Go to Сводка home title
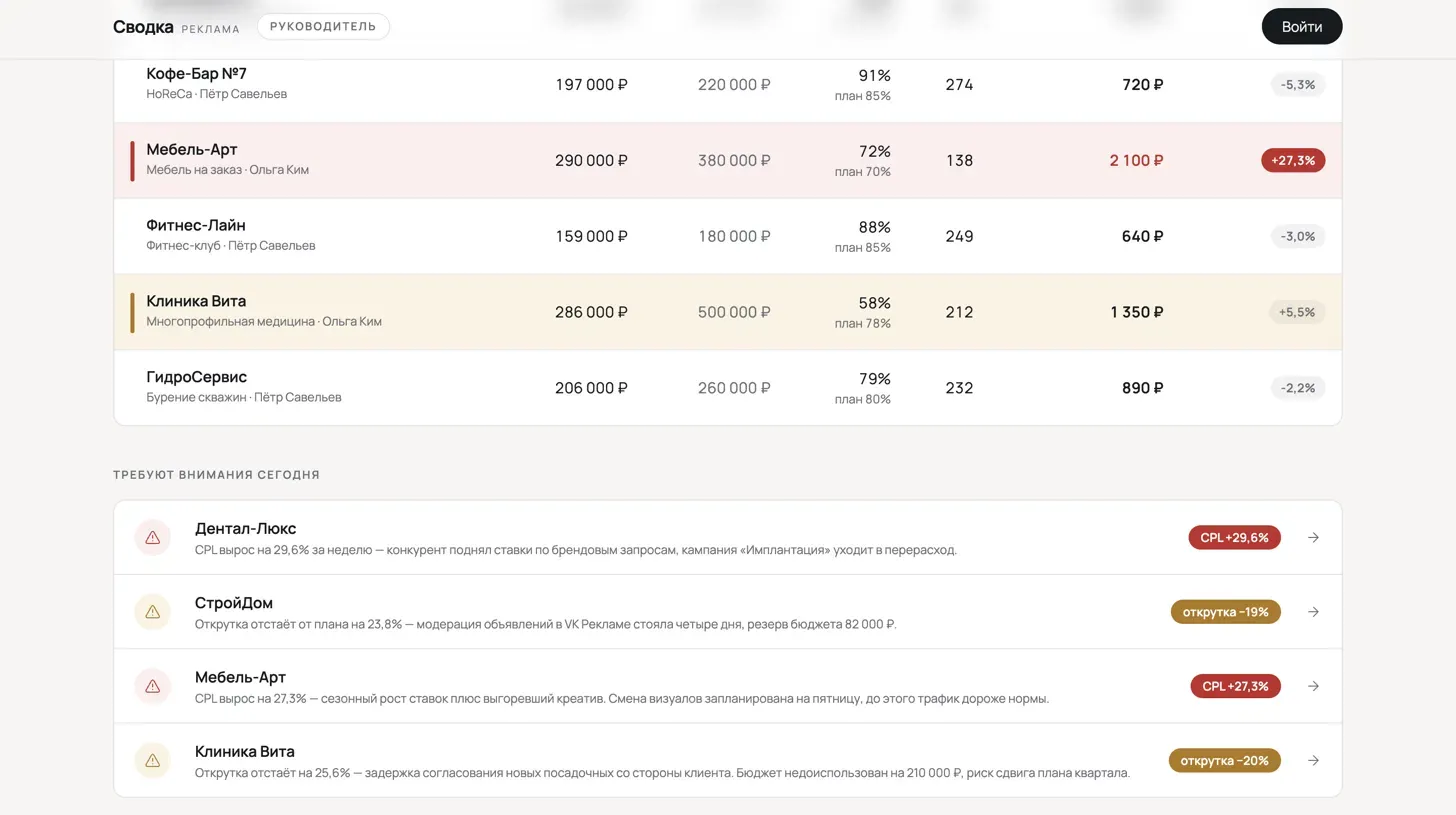The width and height of the screenshot is (1456, 815). [143, 27]
